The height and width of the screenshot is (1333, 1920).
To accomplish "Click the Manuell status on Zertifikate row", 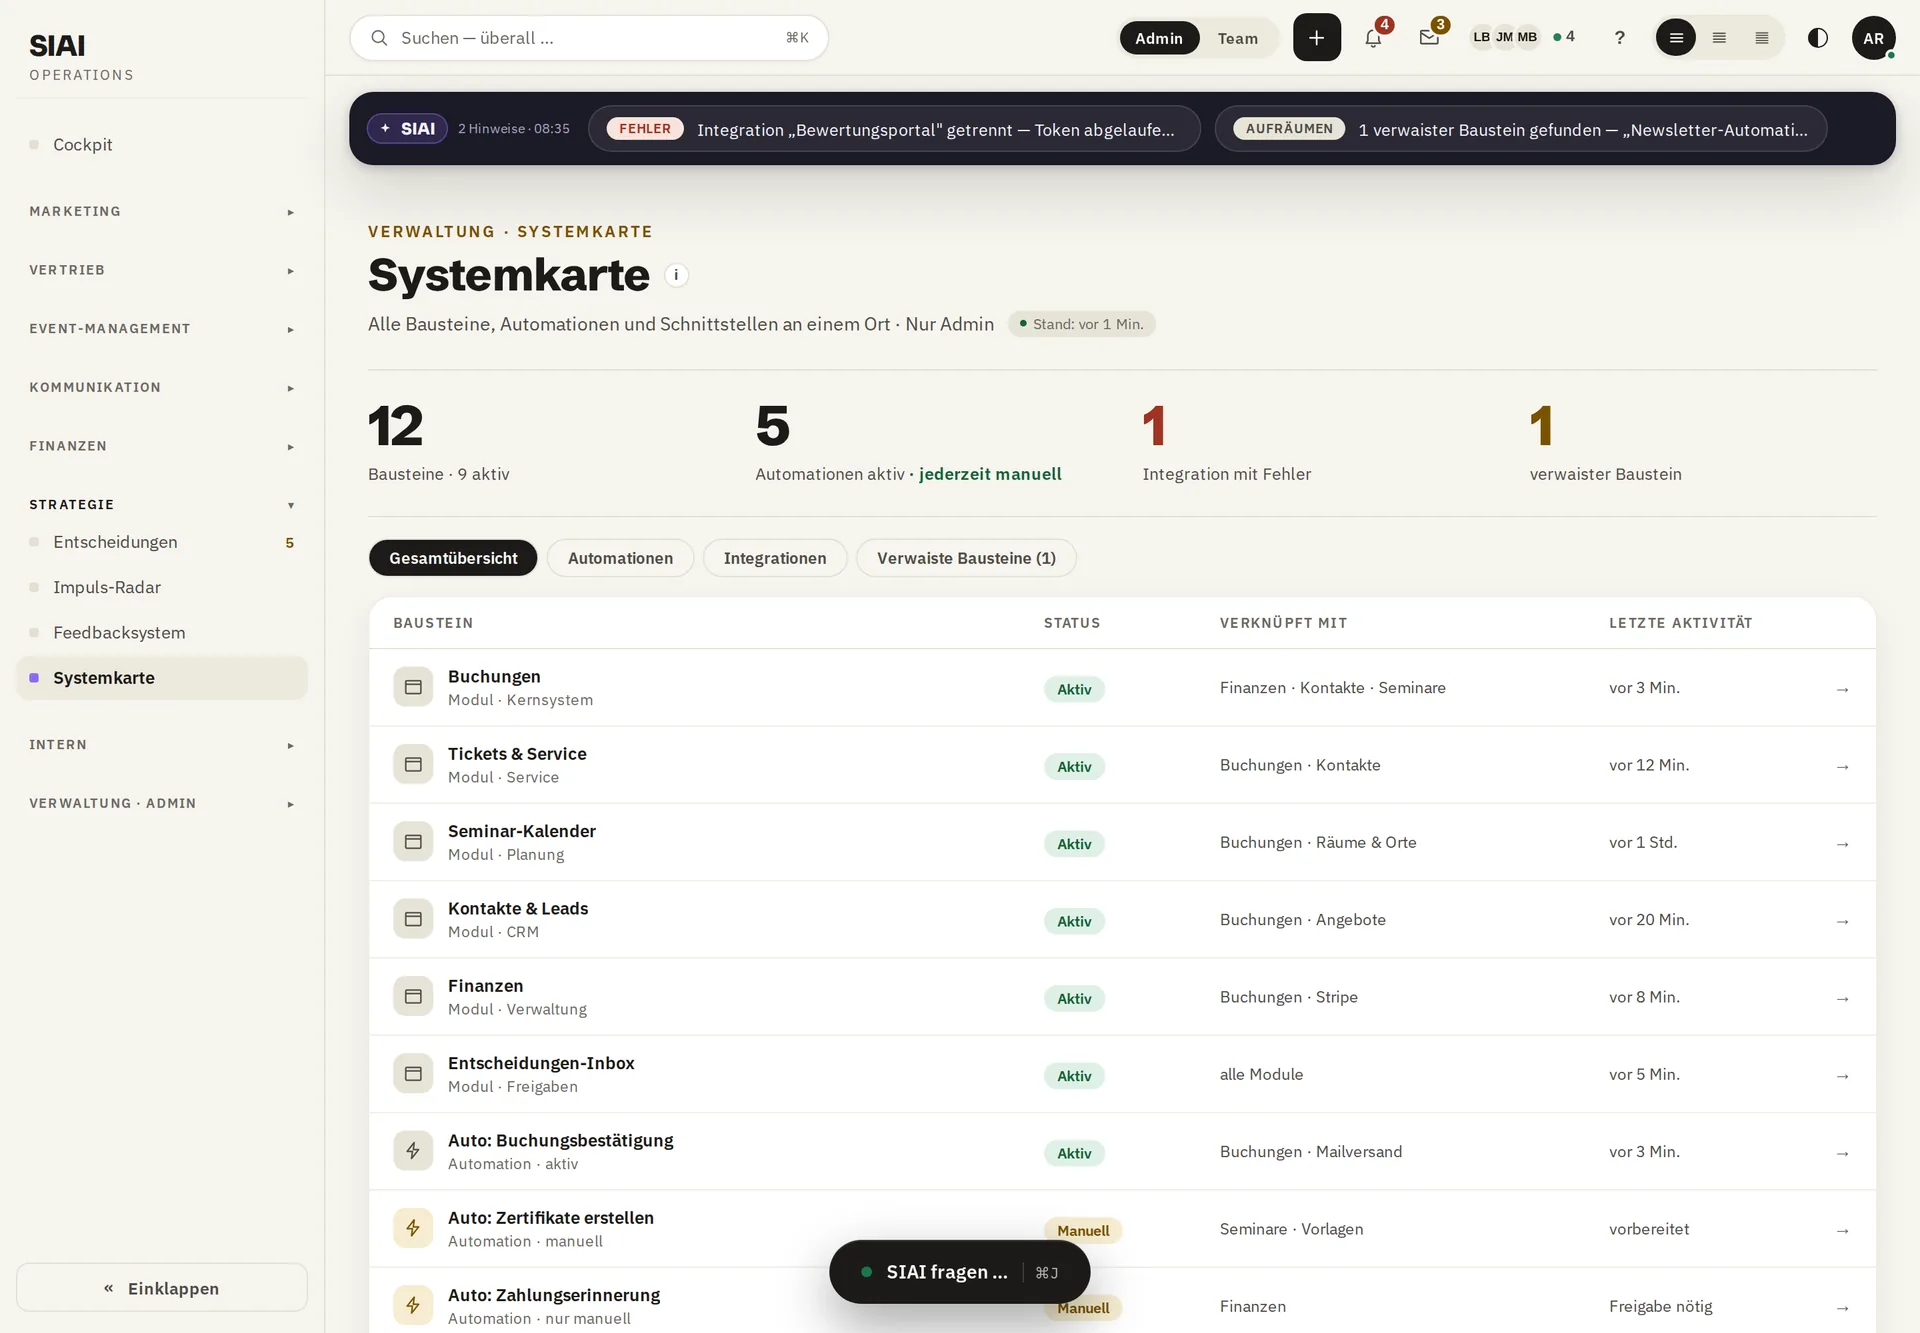I will [x=1082, y=1231].
